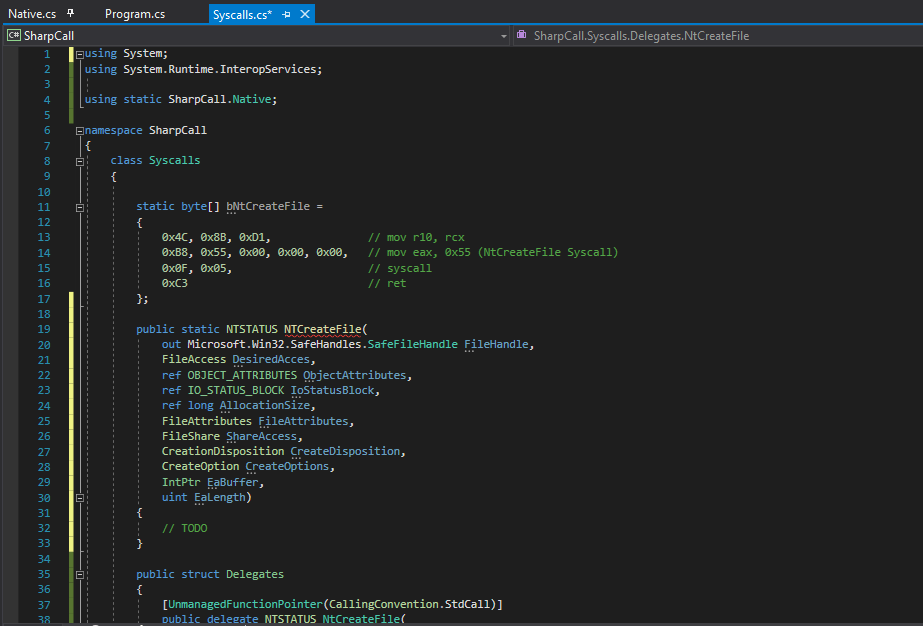Click the EaBuffer parameter
The image size is (923, 626).
coord(233,482)
